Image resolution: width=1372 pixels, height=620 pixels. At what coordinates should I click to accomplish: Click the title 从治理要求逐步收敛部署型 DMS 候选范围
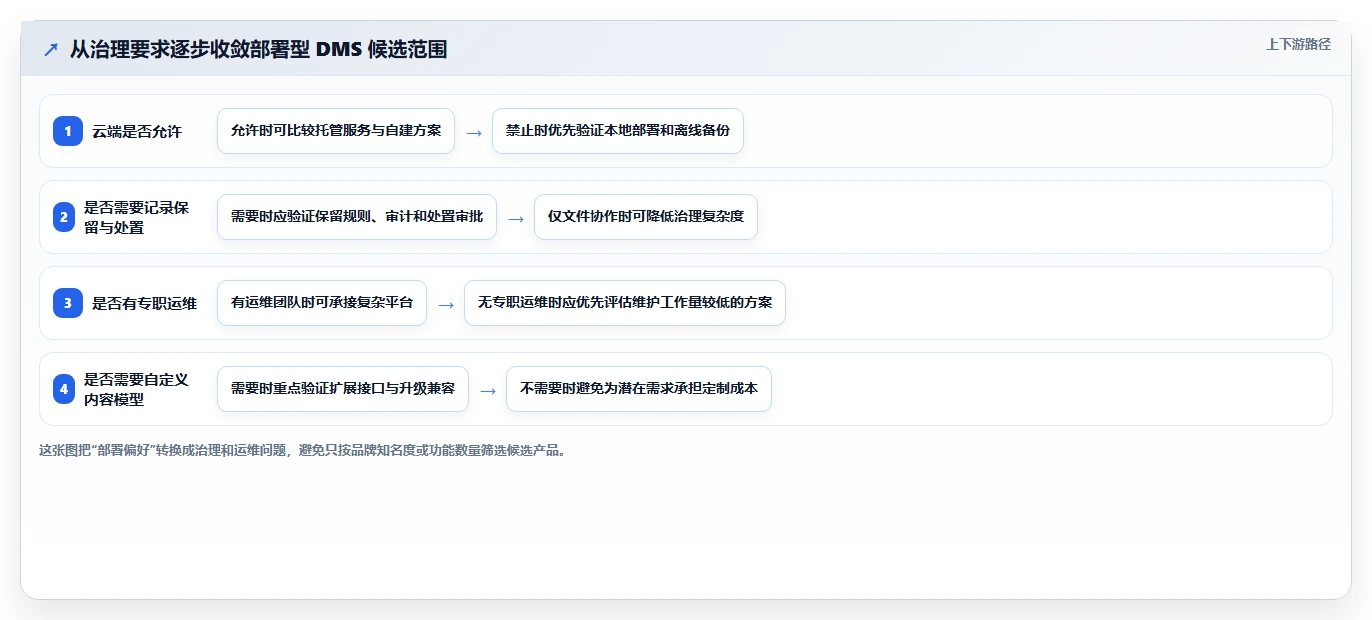click(258, 49)
